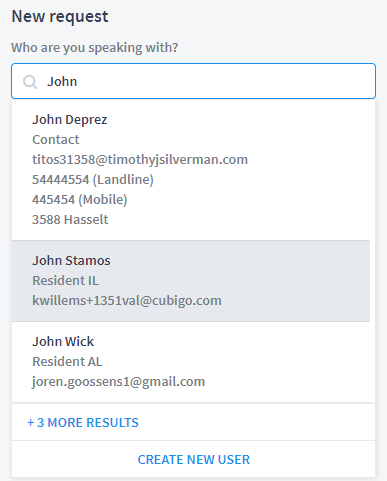Screen dimensions: 387x481
Task: Select John Wick from results
Action: (191, 362)
